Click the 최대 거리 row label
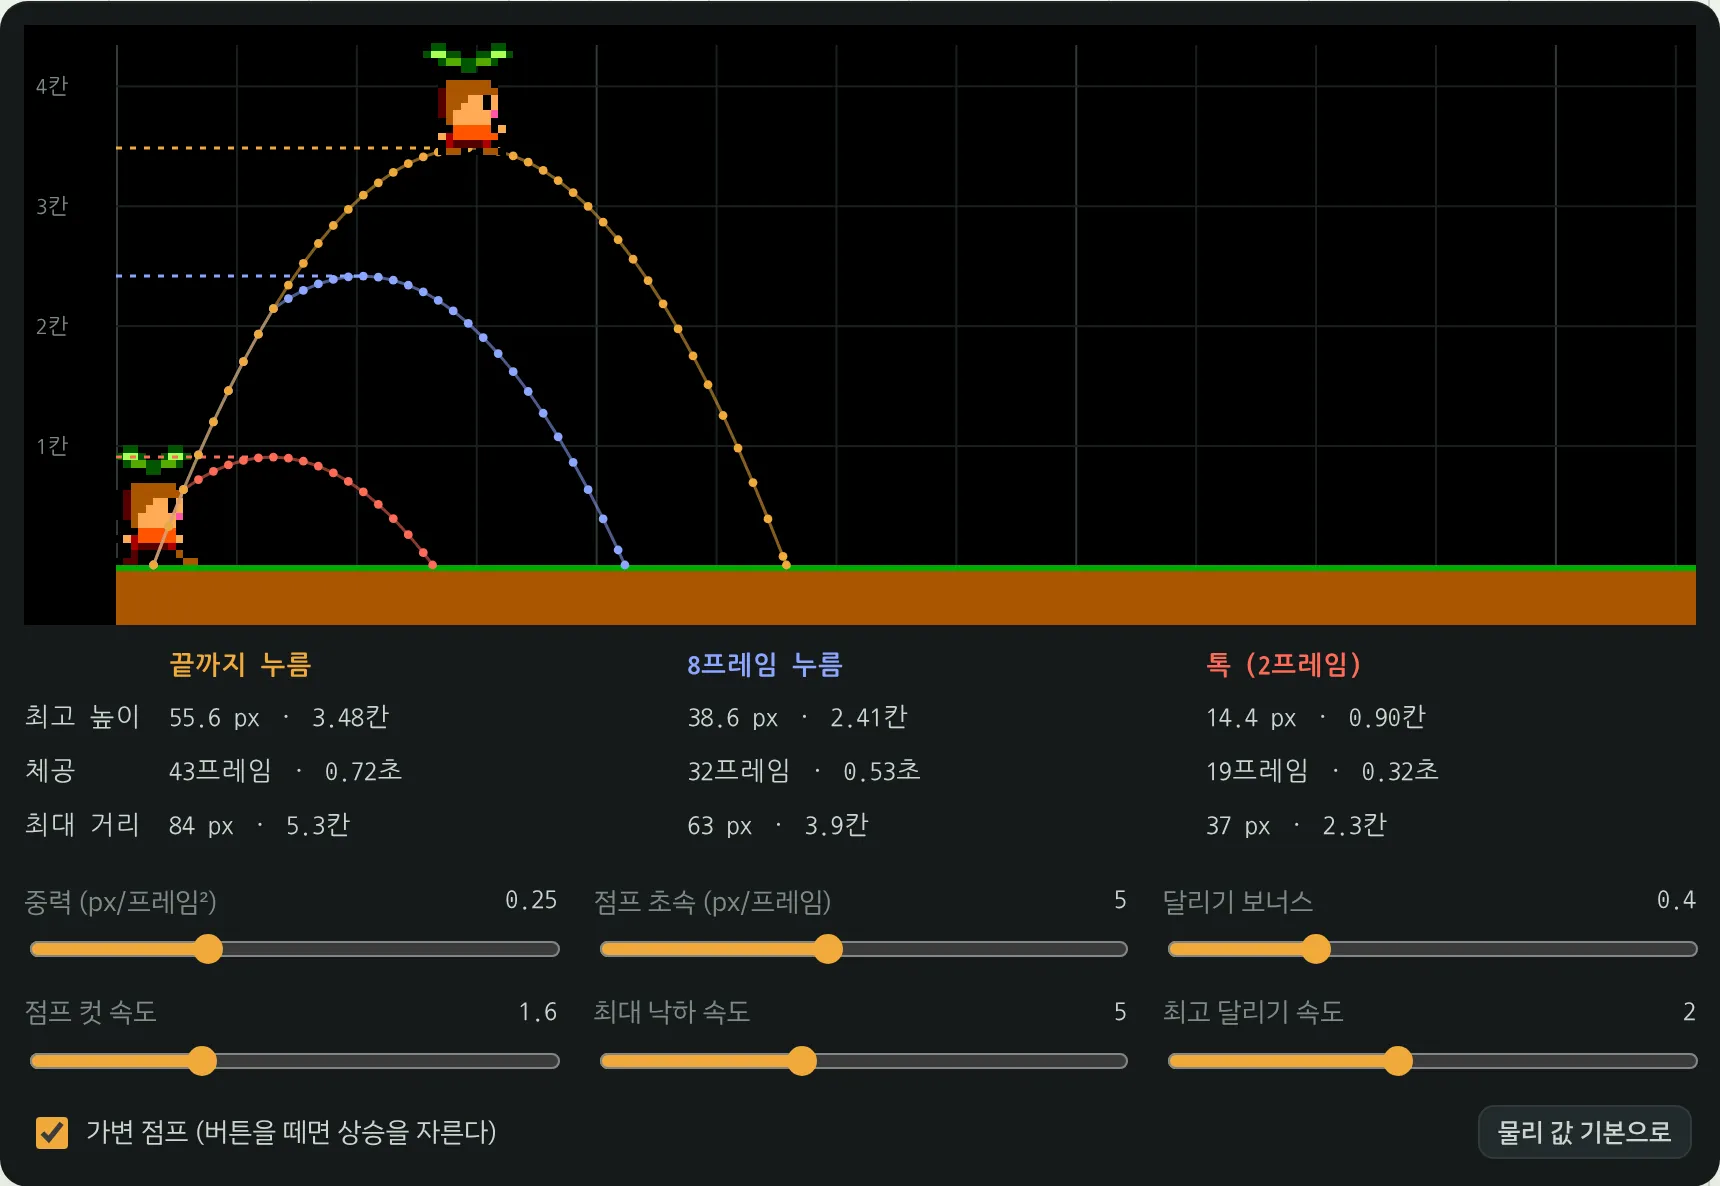This screenshot has width=1720, height=1186. pos(82,825)
